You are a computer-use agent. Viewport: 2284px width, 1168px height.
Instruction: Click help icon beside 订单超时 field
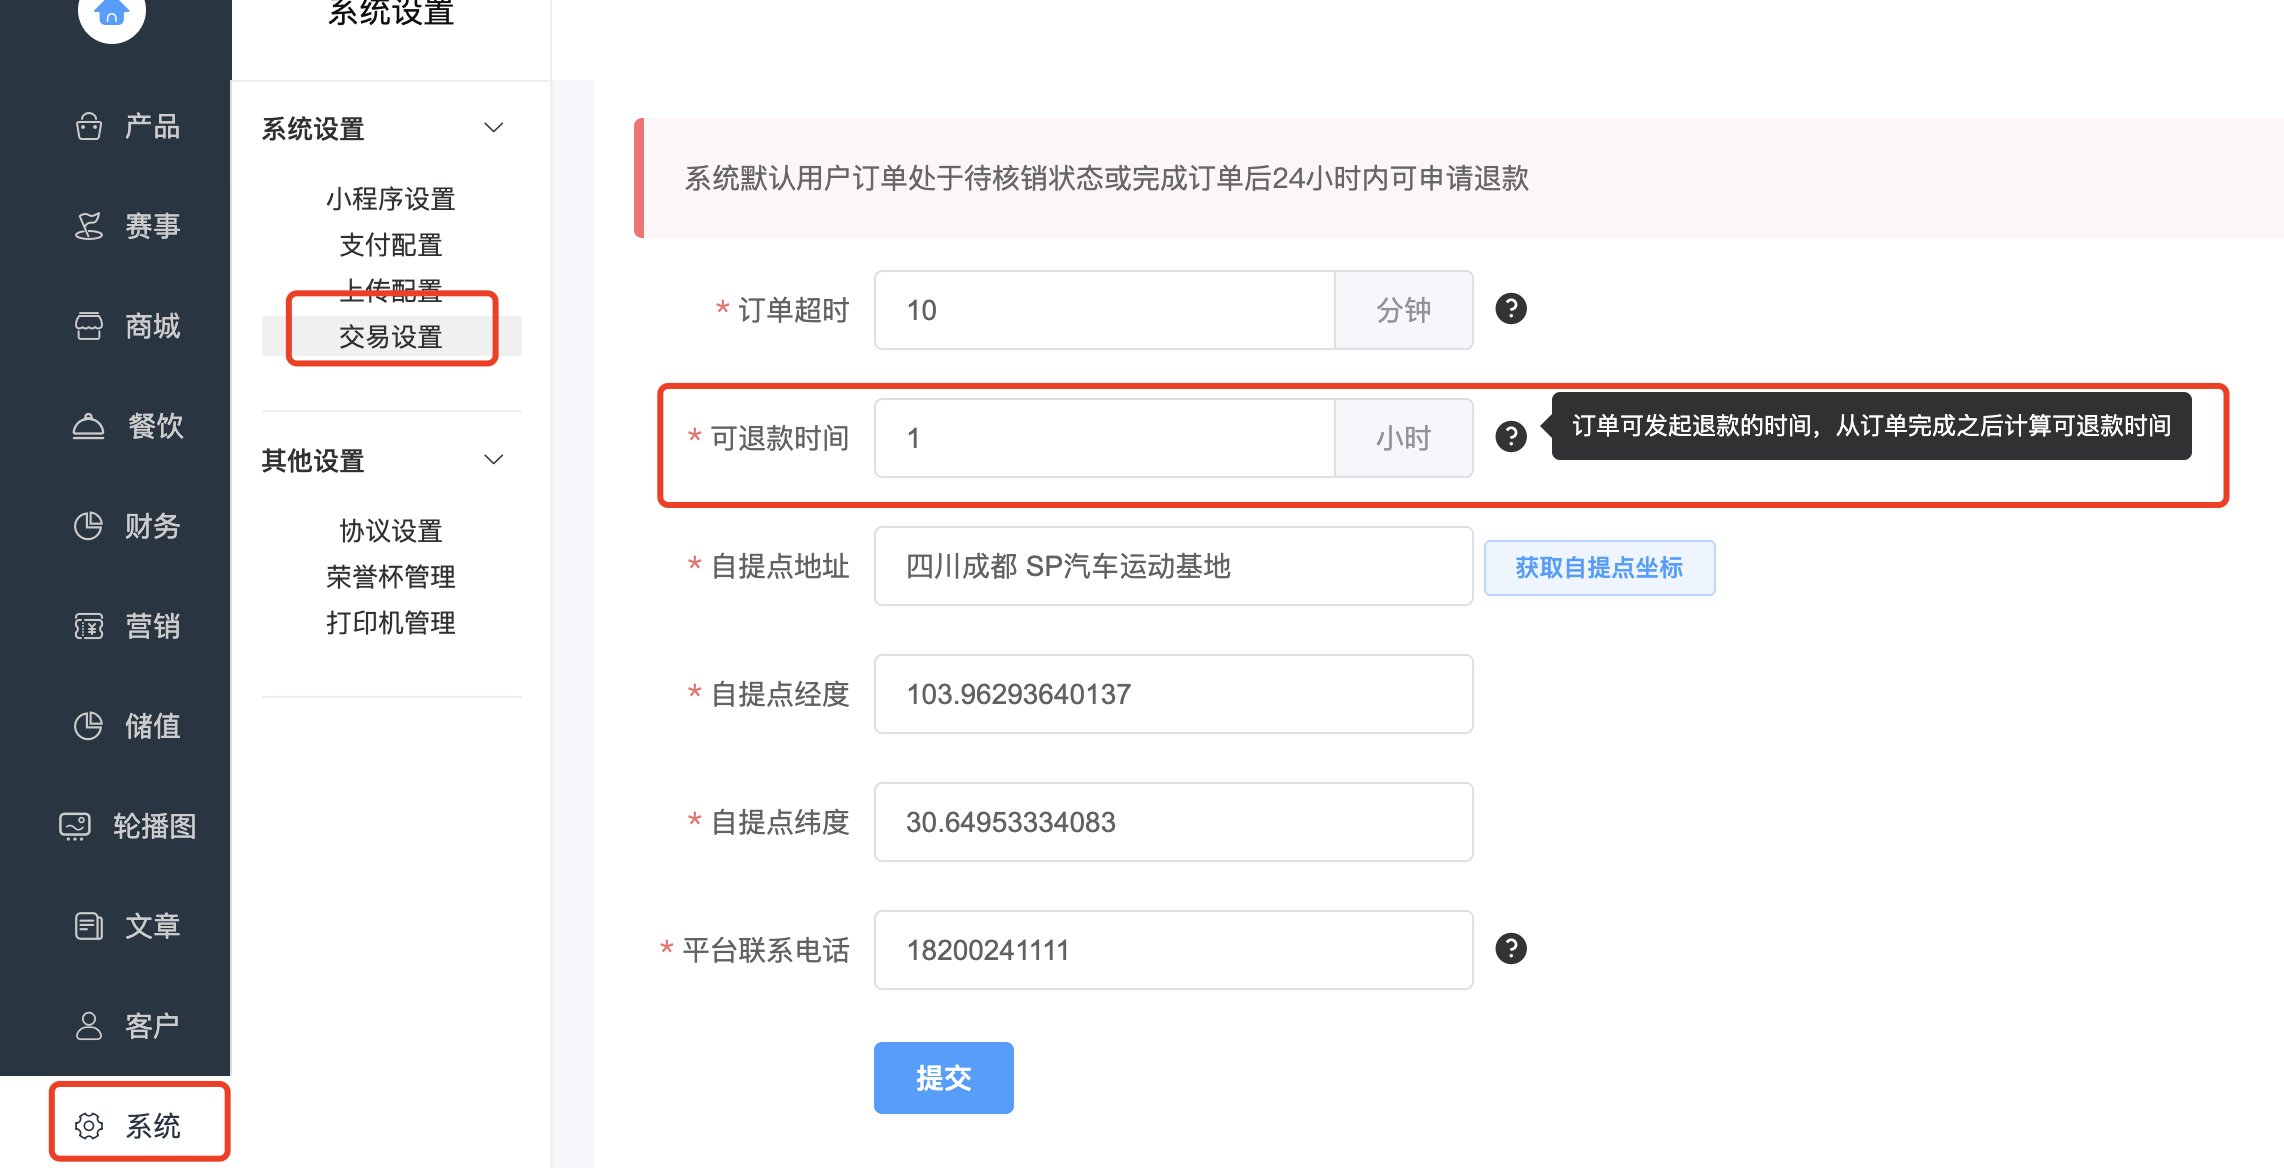click(1510, 309)
